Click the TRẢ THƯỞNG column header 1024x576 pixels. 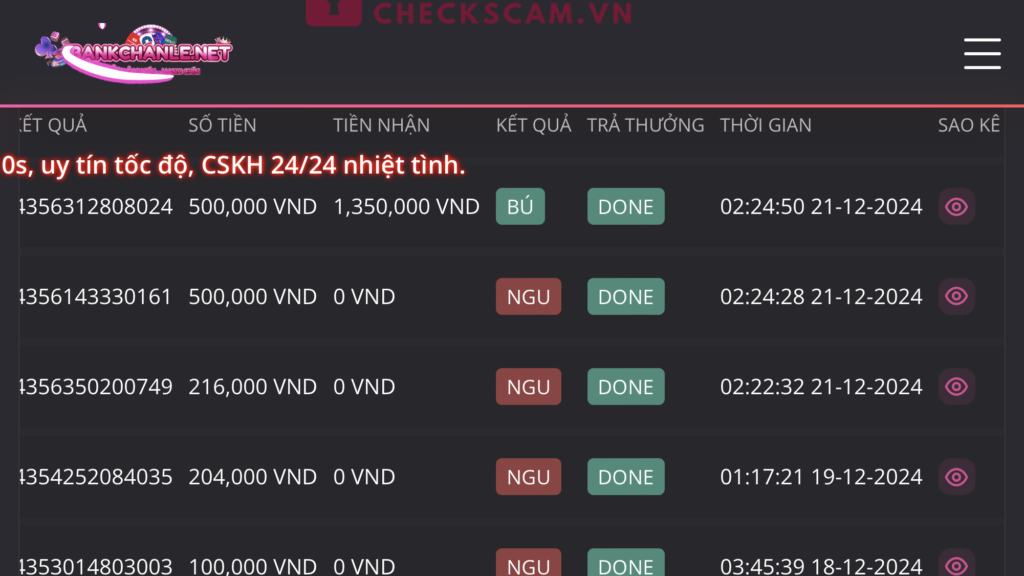tap(645, 125)
